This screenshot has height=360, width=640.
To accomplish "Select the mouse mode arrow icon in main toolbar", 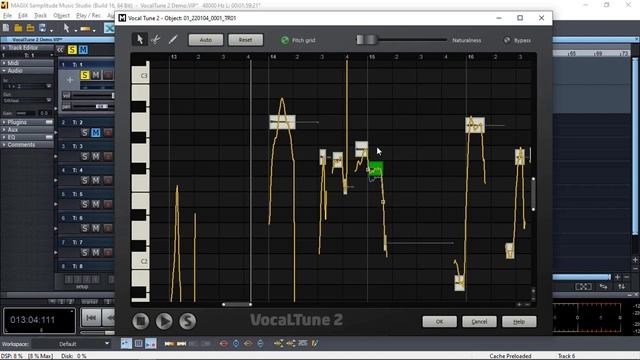I will point(66,28).
